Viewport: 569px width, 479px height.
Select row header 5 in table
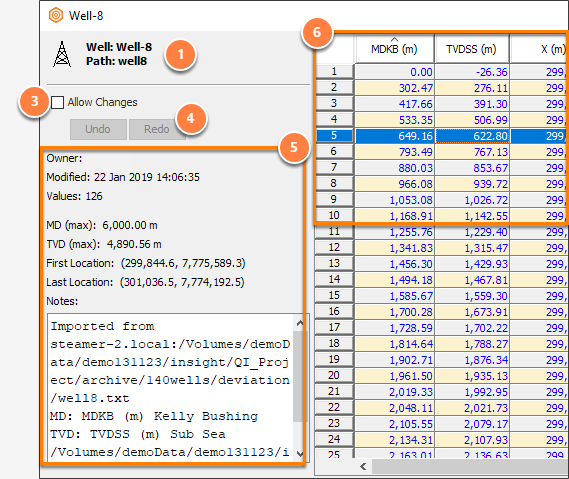click(334, 136)
